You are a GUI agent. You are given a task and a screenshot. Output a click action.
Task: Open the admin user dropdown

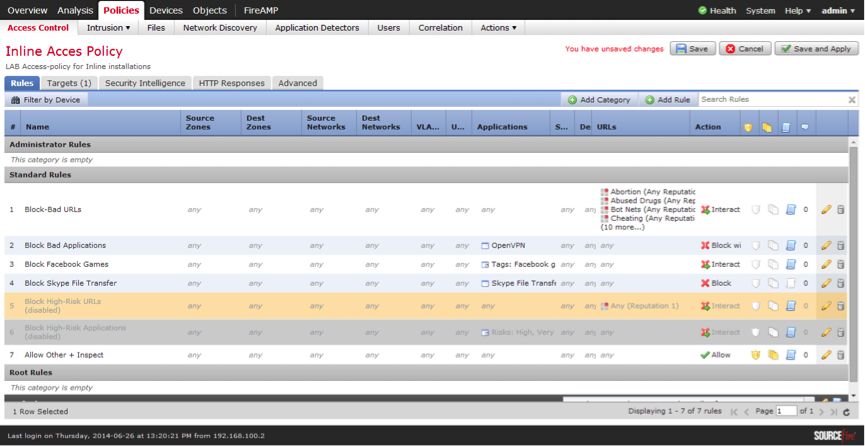[839, 10]
